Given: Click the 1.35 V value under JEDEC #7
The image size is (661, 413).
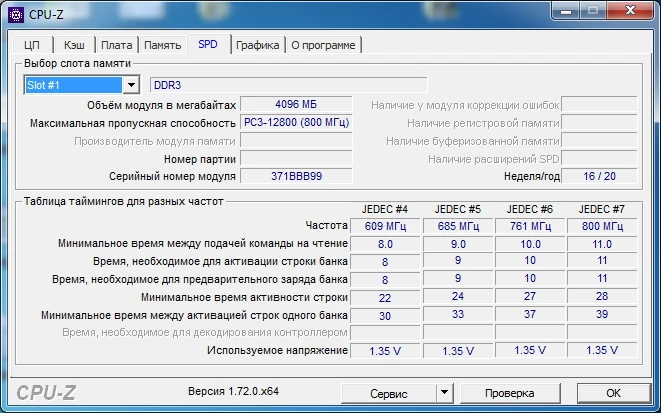Looking at the screenshot, I should point(602,350).
